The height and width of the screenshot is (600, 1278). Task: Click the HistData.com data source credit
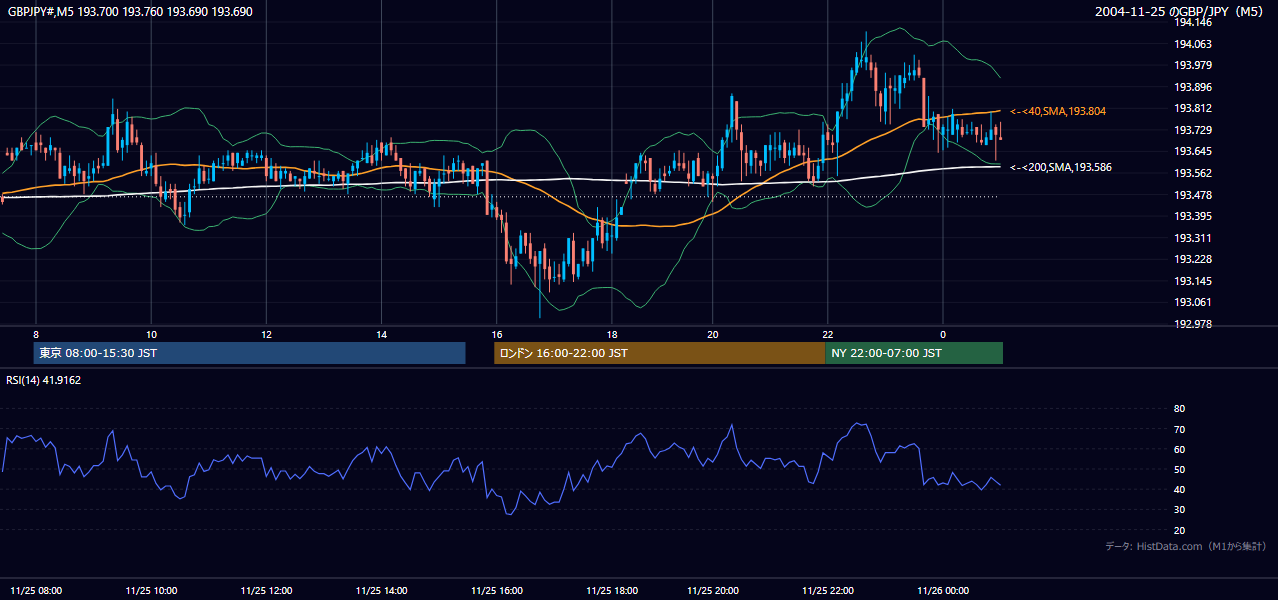[x=1186, y=546]
